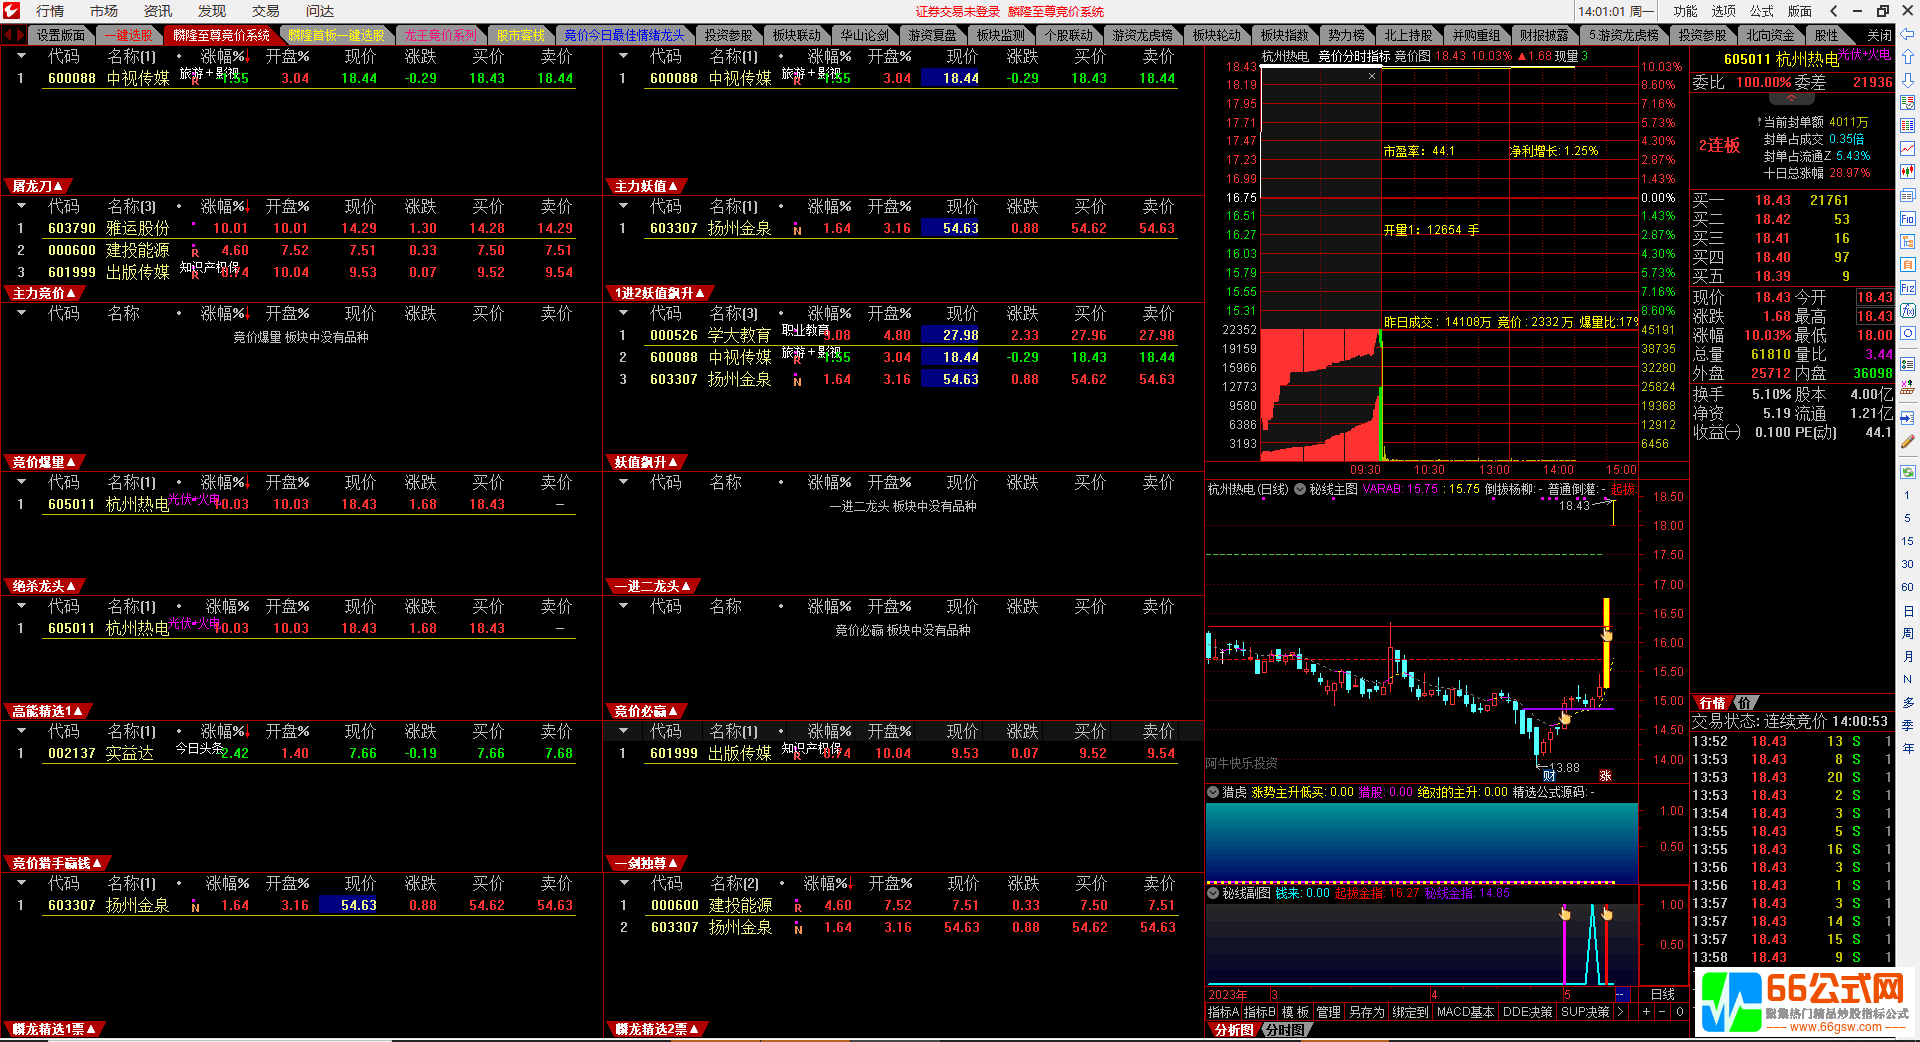
Task: Switch to the 龙王竞价系列 tab
Action: (439, 35)
